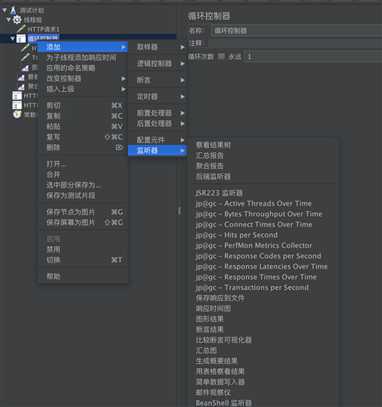Choose 粘贴 from the context menu
The height and width of the screenshot is (407, 382).
[x=83, y=126]
